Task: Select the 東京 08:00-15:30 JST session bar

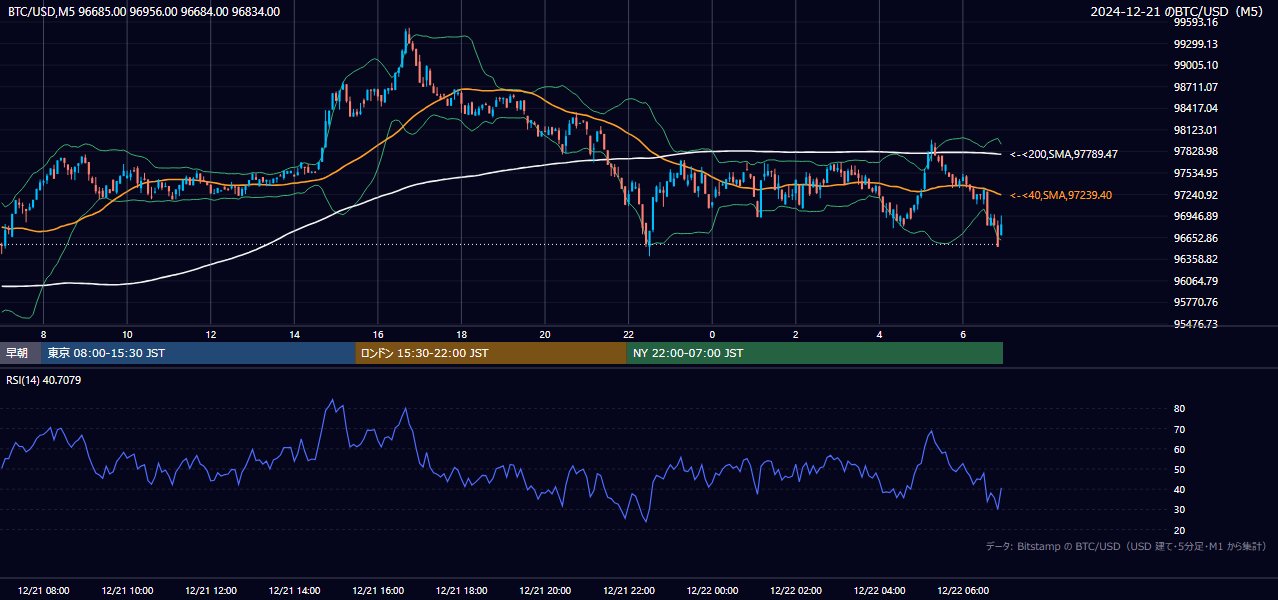Action: [x=199, y=353]
